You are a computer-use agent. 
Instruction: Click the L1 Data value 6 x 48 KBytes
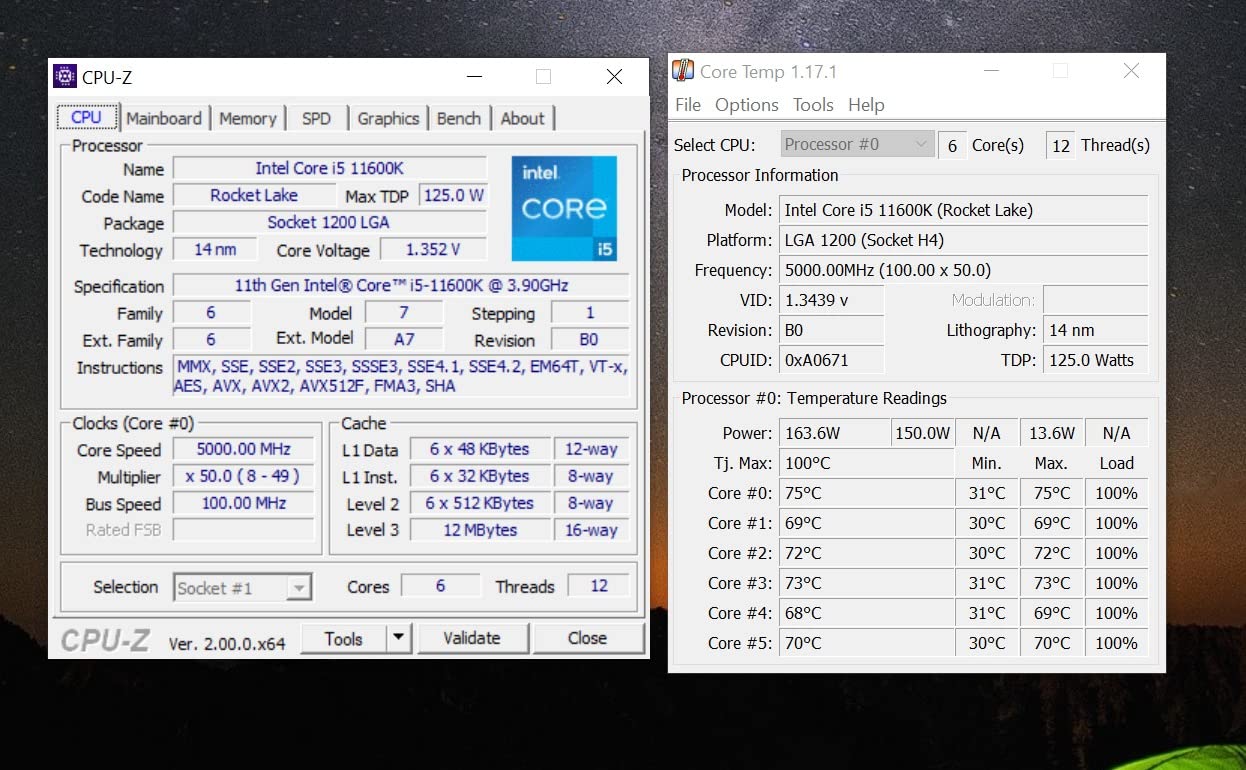tap(479, 449)
